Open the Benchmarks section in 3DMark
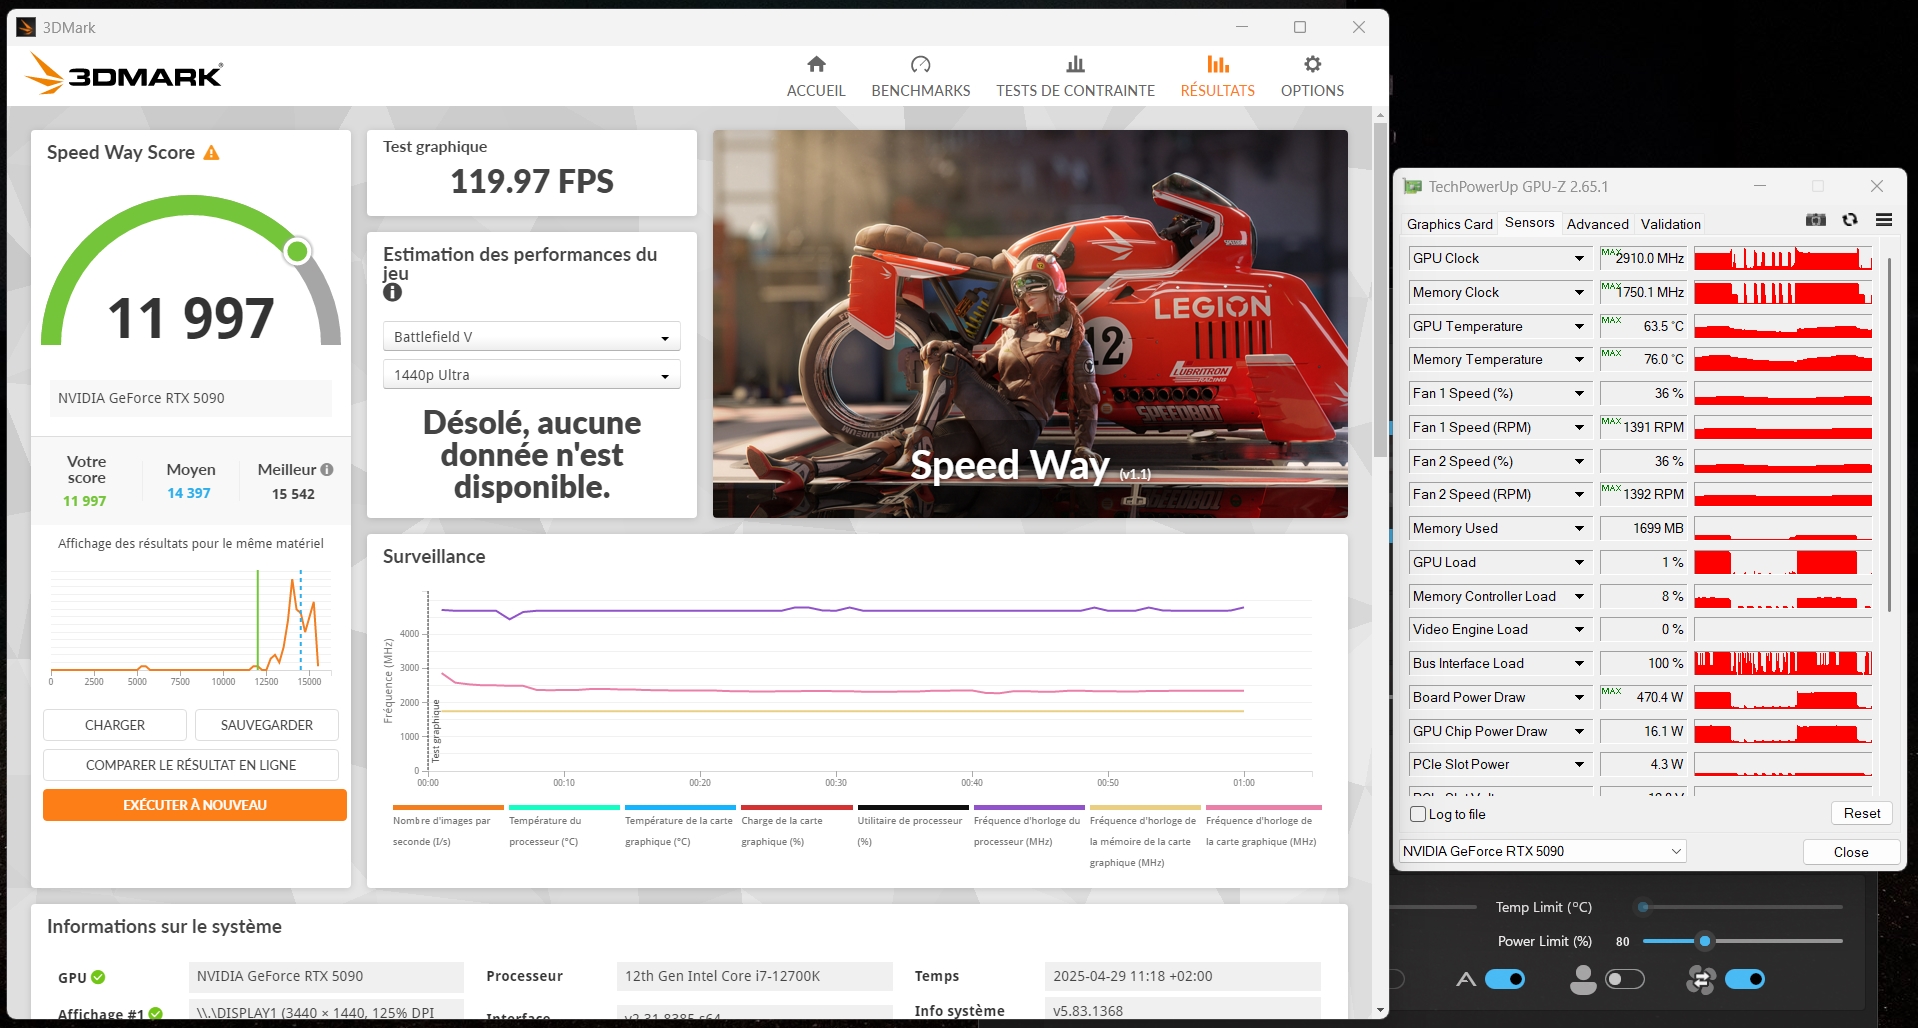 point(920,77)
